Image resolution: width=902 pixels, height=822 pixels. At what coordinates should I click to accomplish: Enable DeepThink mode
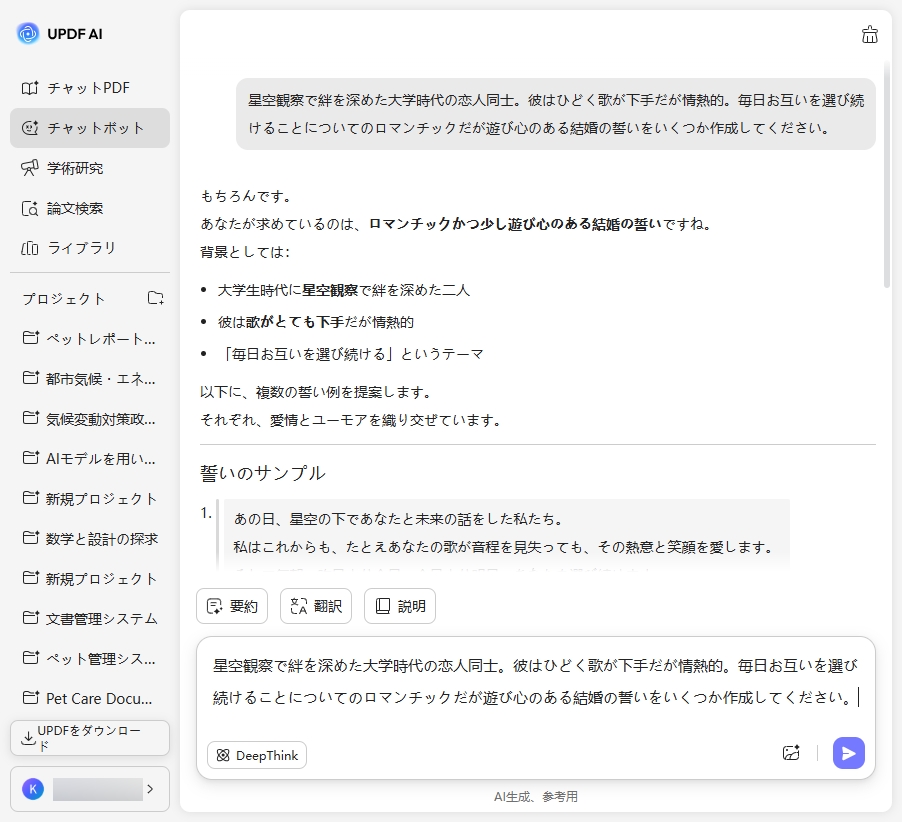point(256,755)
